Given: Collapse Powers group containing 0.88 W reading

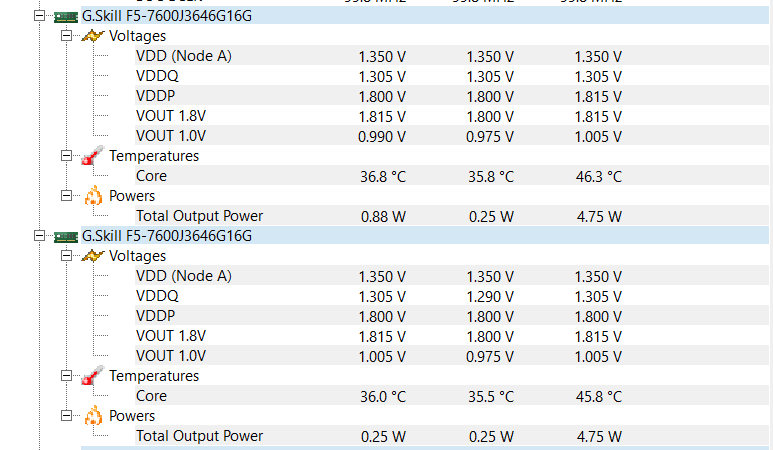Looking at the screenshot, I should tap(66, 196).
